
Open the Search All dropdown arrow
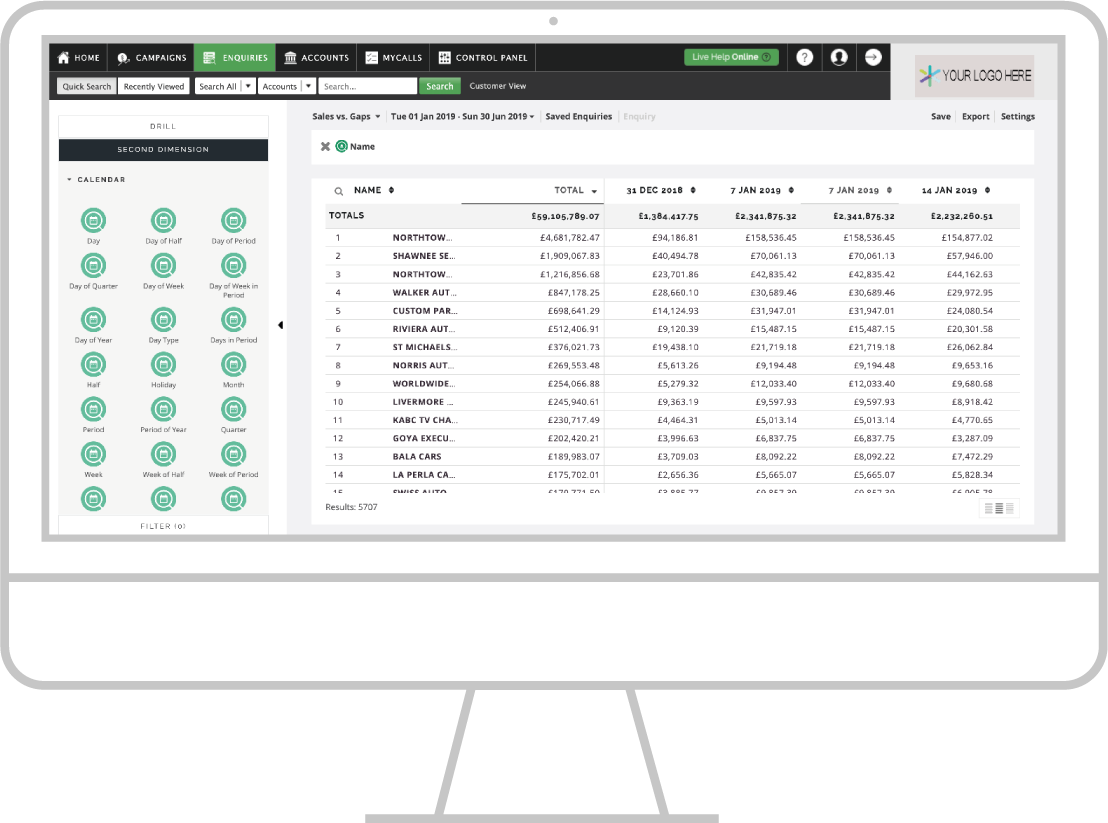(x=248, y=86)
